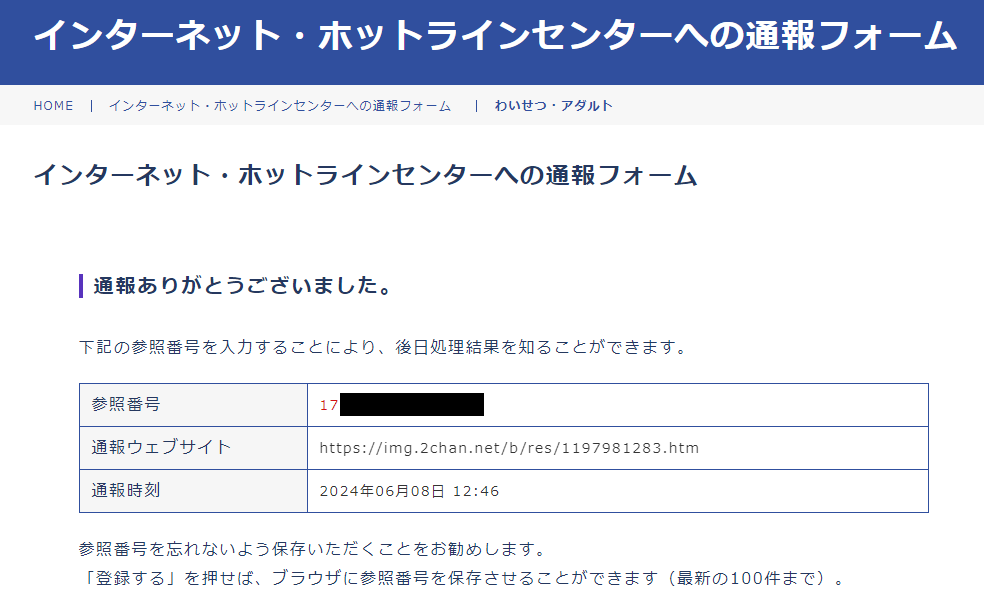Select the 通報時刻 label cell

(x=193, y=491)
